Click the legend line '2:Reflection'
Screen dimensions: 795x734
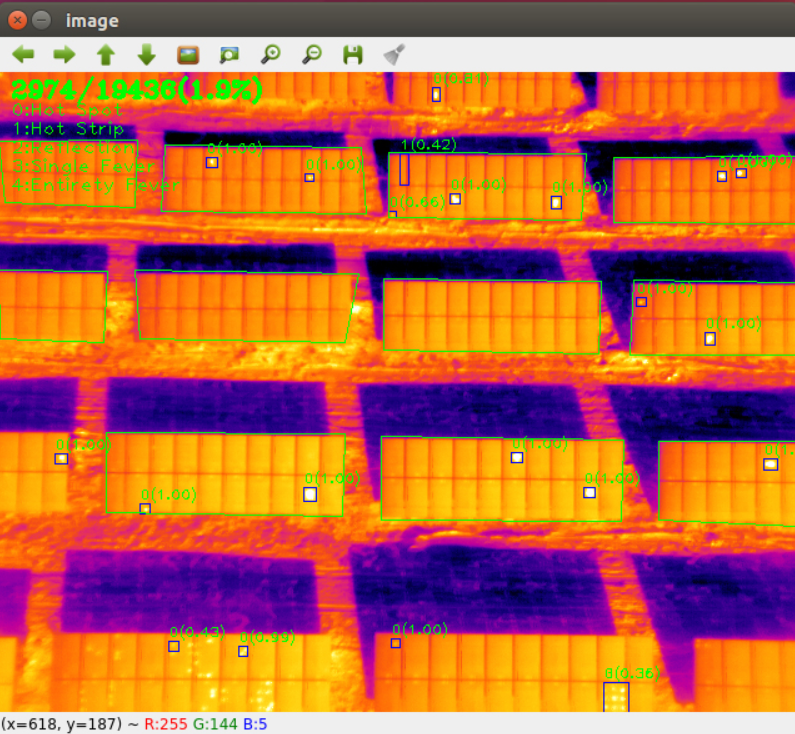[x=74, y=148]
